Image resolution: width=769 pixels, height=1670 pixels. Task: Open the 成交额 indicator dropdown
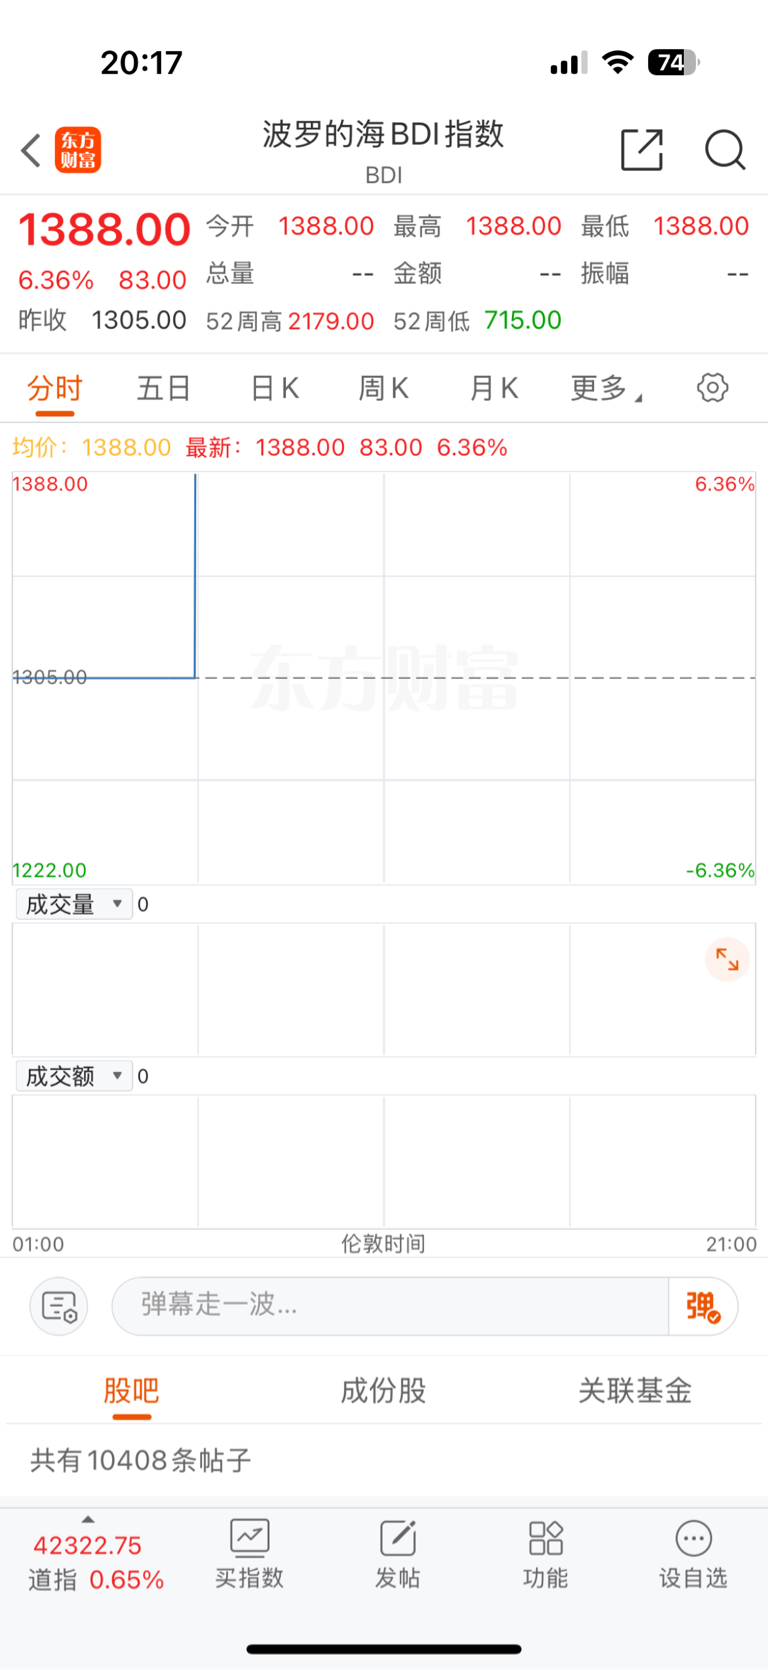[74, 1076]
